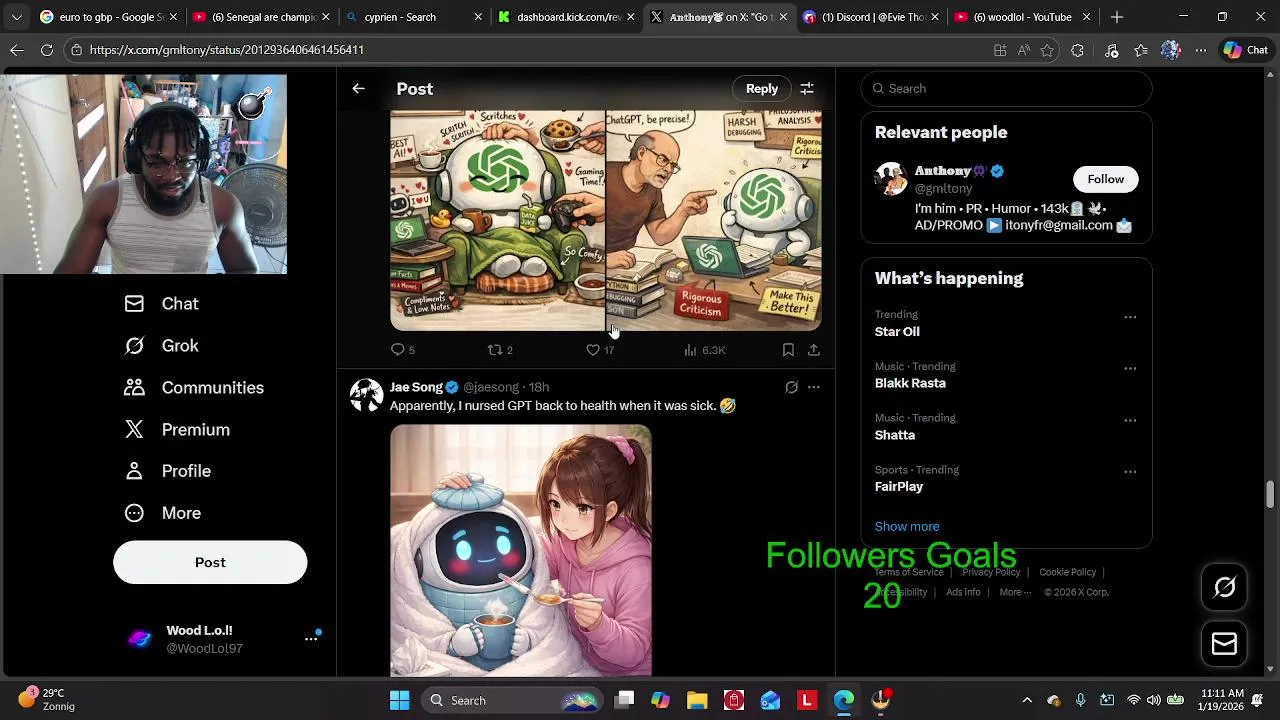1280x720 pixels.
Task: Show hidden system tray icons
Action: click(x=1026, y=700)
